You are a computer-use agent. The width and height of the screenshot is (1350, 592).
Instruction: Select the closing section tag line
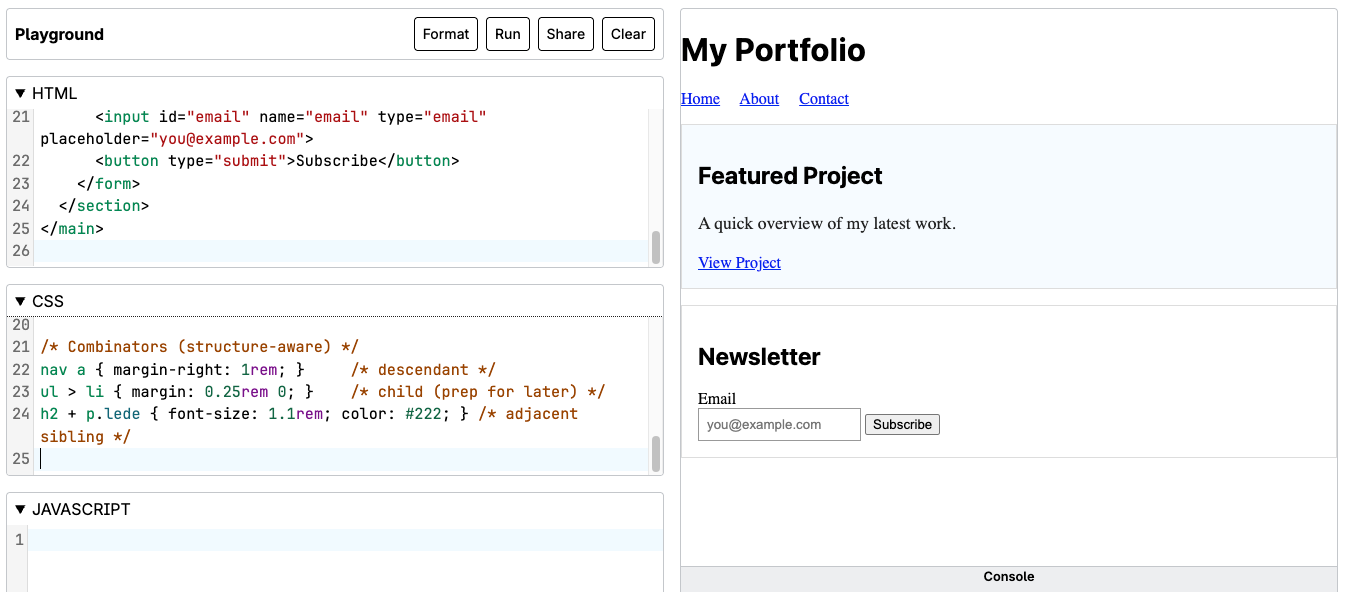click(x=104, y=205)
